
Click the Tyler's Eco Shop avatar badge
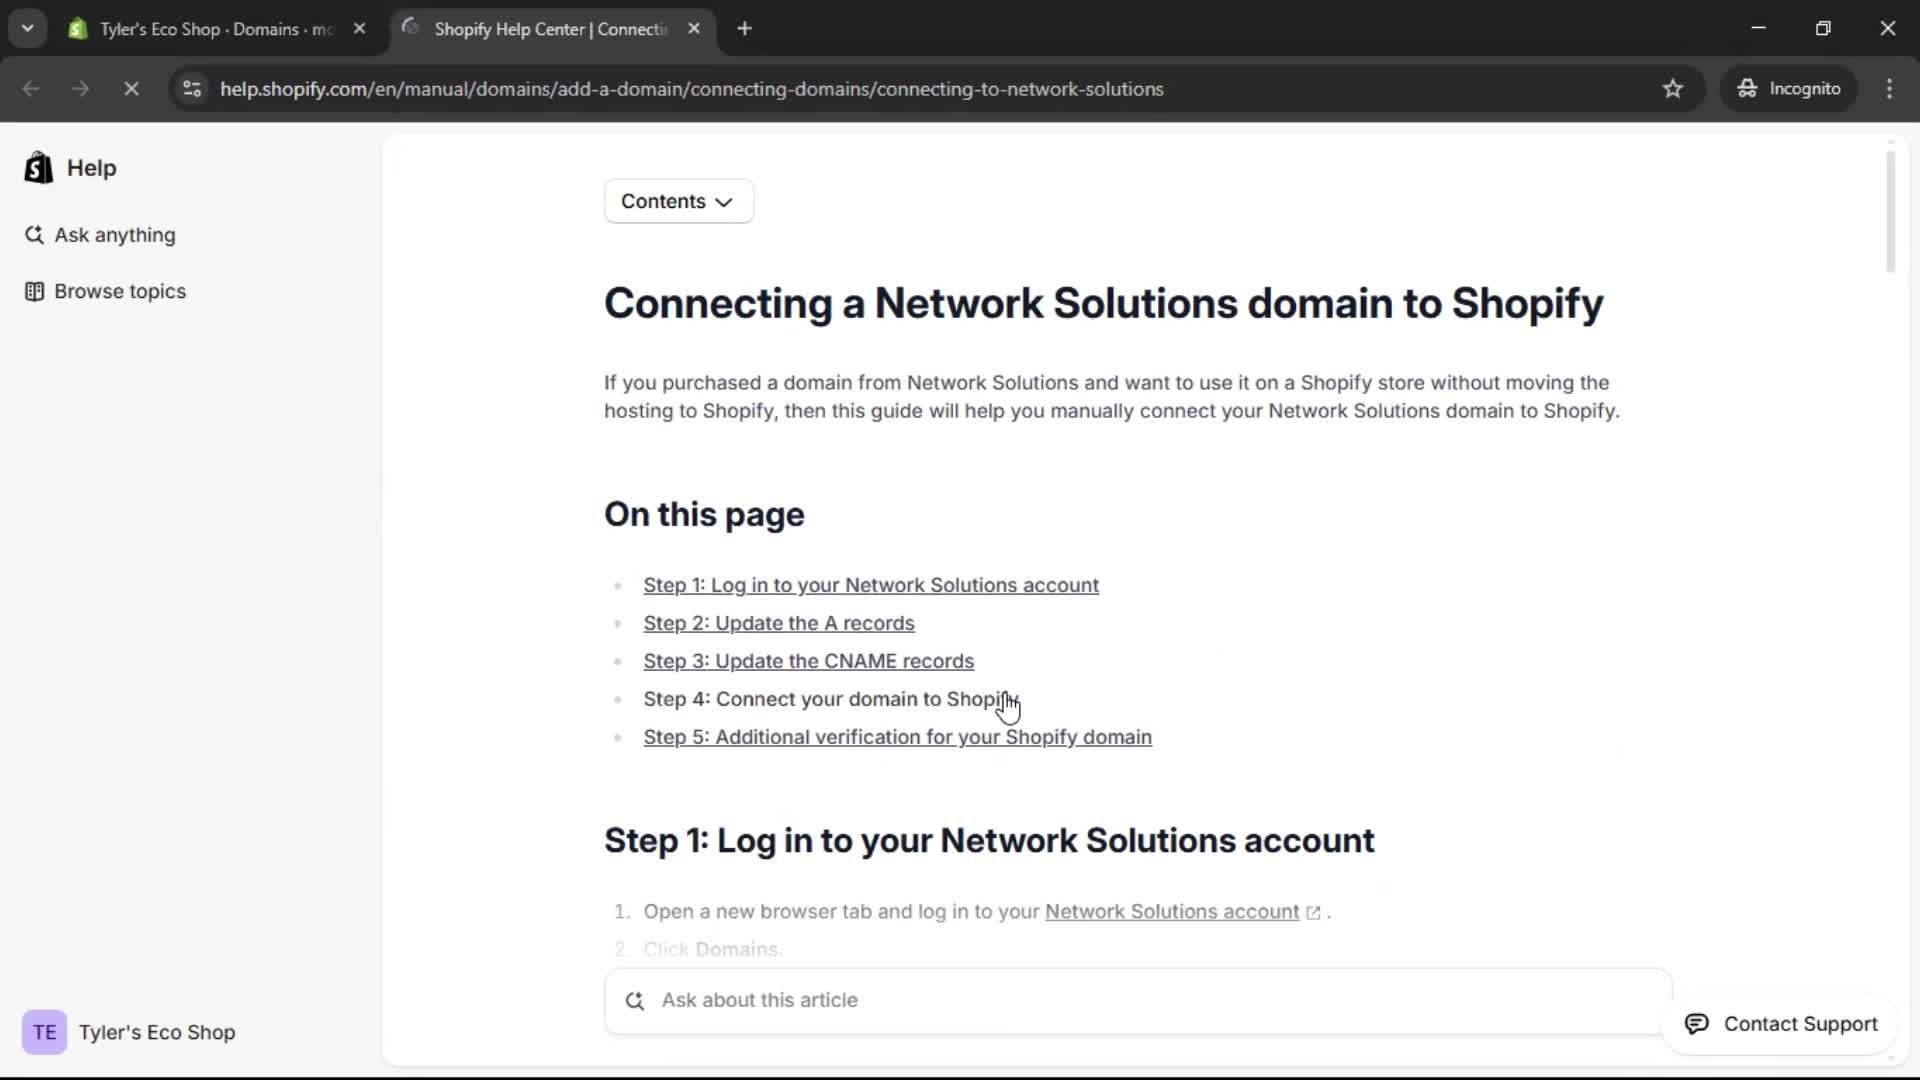(x=44, y=1032)
